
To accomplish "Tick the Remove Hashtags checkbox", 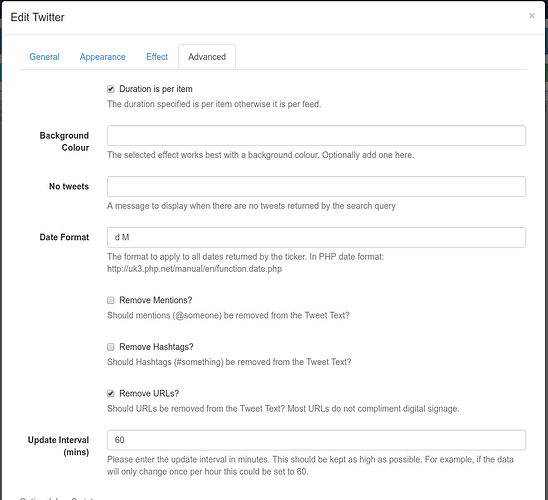I will click(x=111, y=347).
